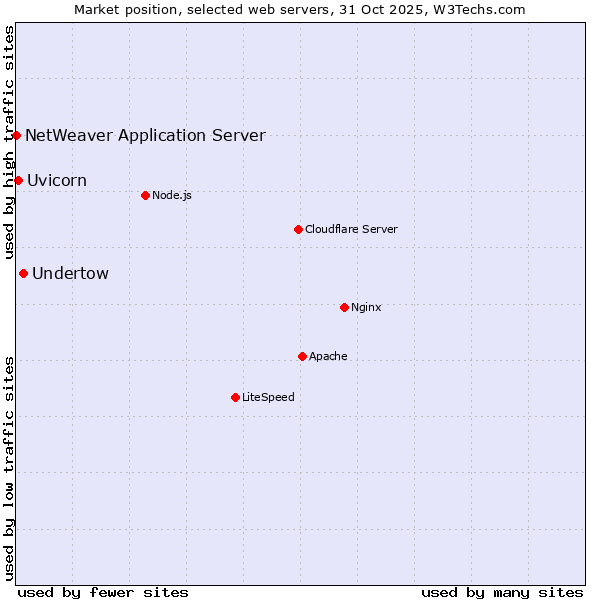This screenshot has width=600, height=600.
Task: Click the 'used by many sites' axis label
Action: pos(502,592)
